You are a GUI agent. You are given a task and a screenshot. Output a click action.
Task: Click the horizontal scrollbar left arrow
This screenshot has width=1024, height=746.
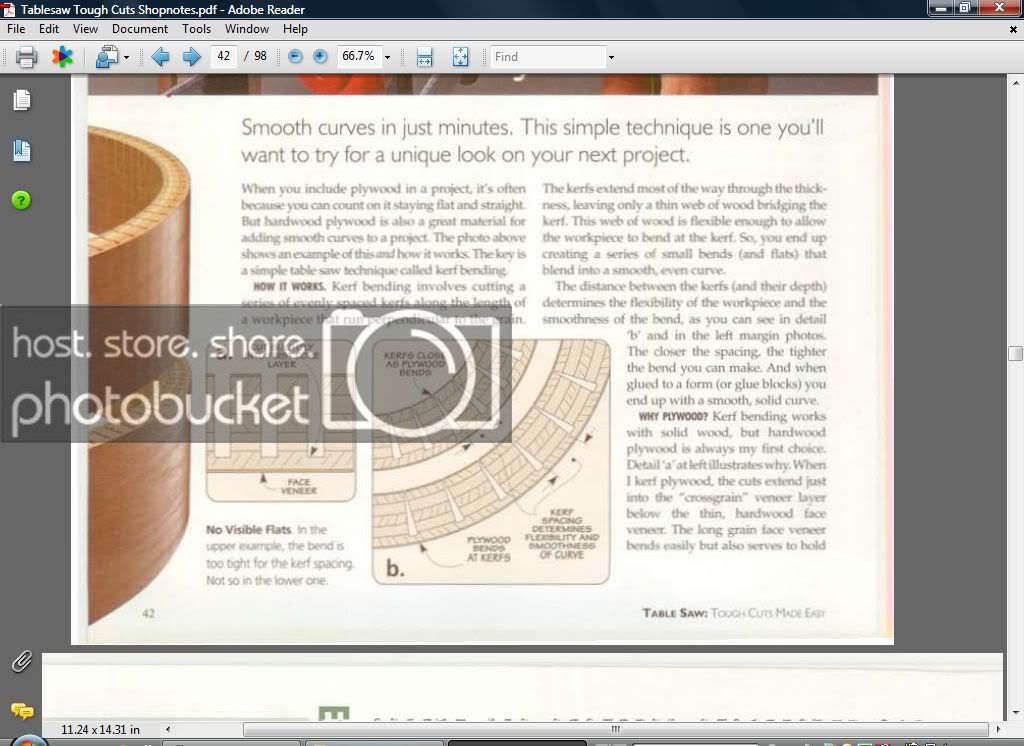[x=168, y=729]
